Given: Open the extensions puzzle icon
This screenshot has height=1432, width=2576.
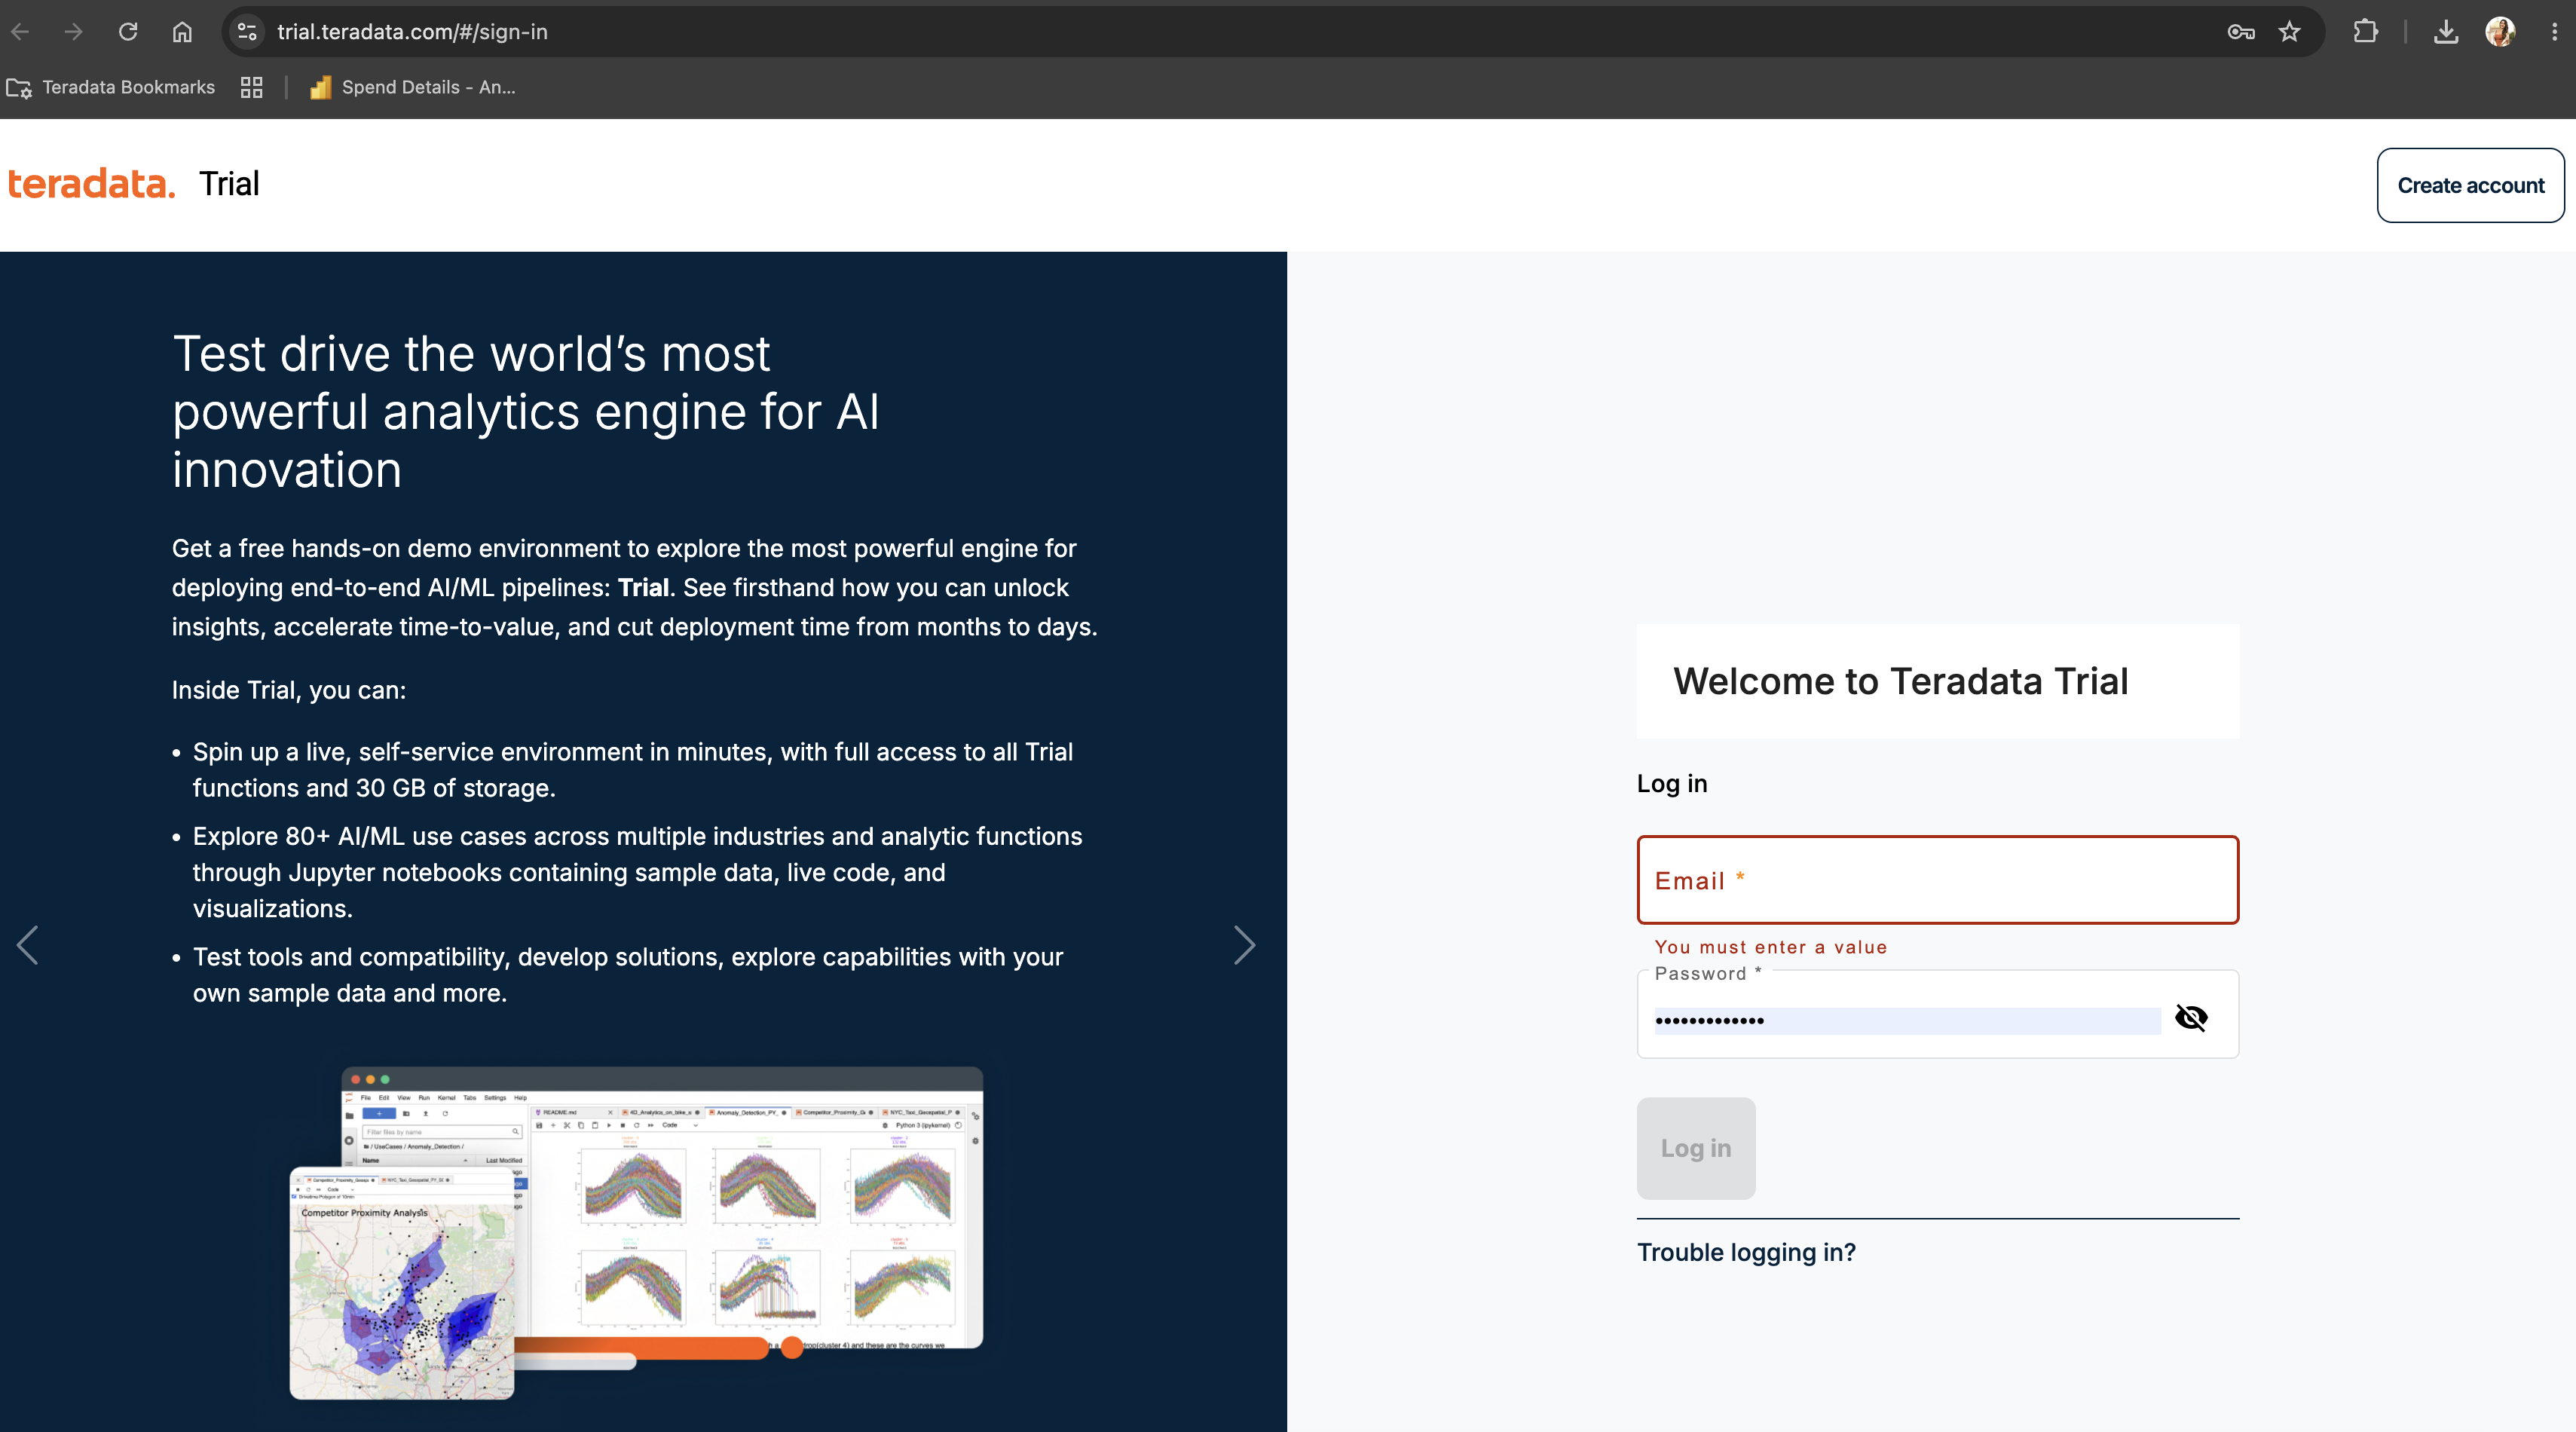Looking at the screenshot, I should click(x=2366, y=32).
